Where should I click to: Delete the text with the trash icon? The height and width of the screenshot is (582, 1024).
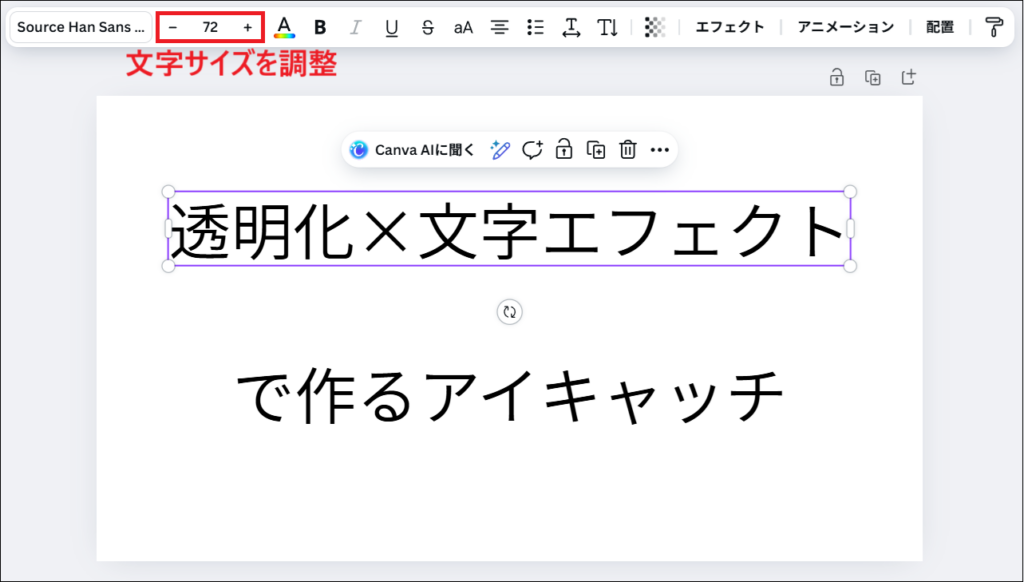pos(628,149)
